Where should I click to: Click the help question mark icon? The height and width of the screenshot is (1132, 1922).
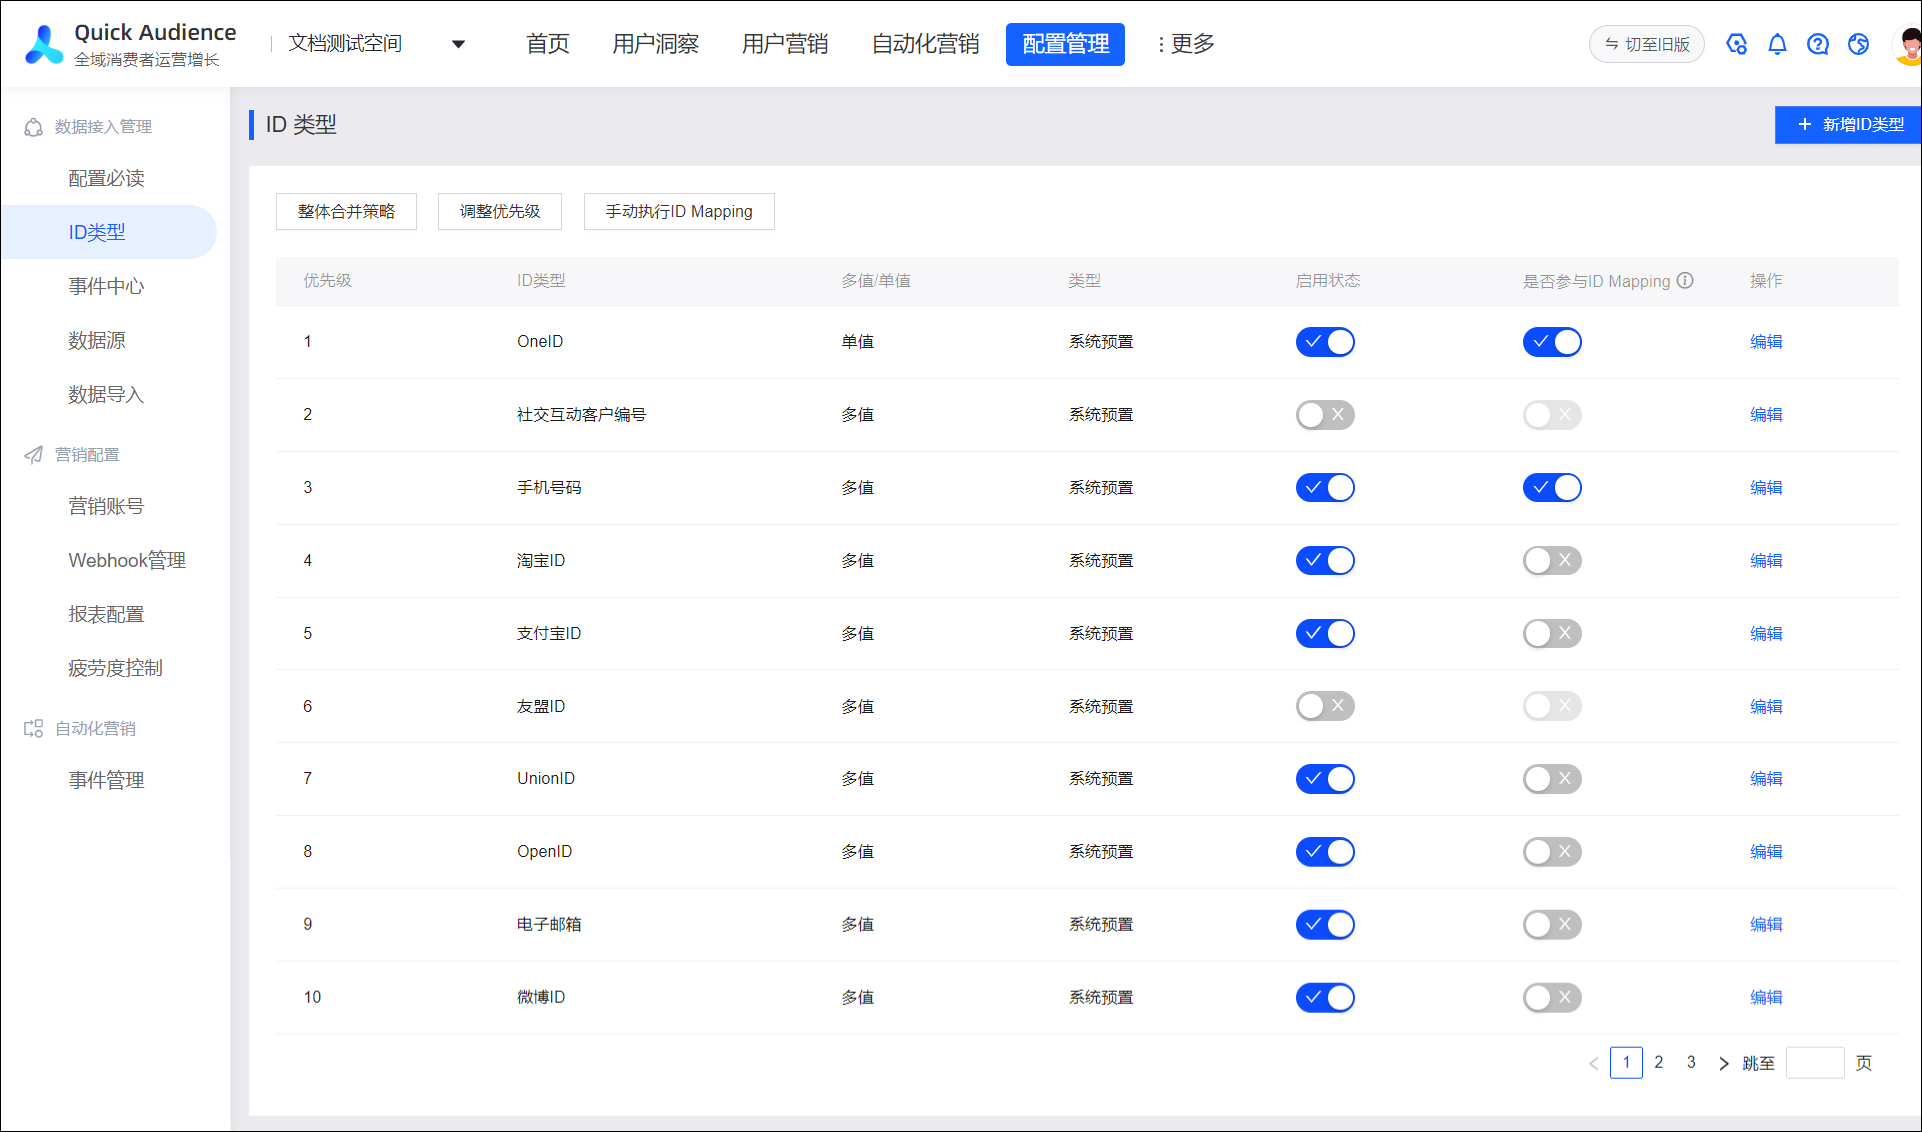(x=1818, y=44)
